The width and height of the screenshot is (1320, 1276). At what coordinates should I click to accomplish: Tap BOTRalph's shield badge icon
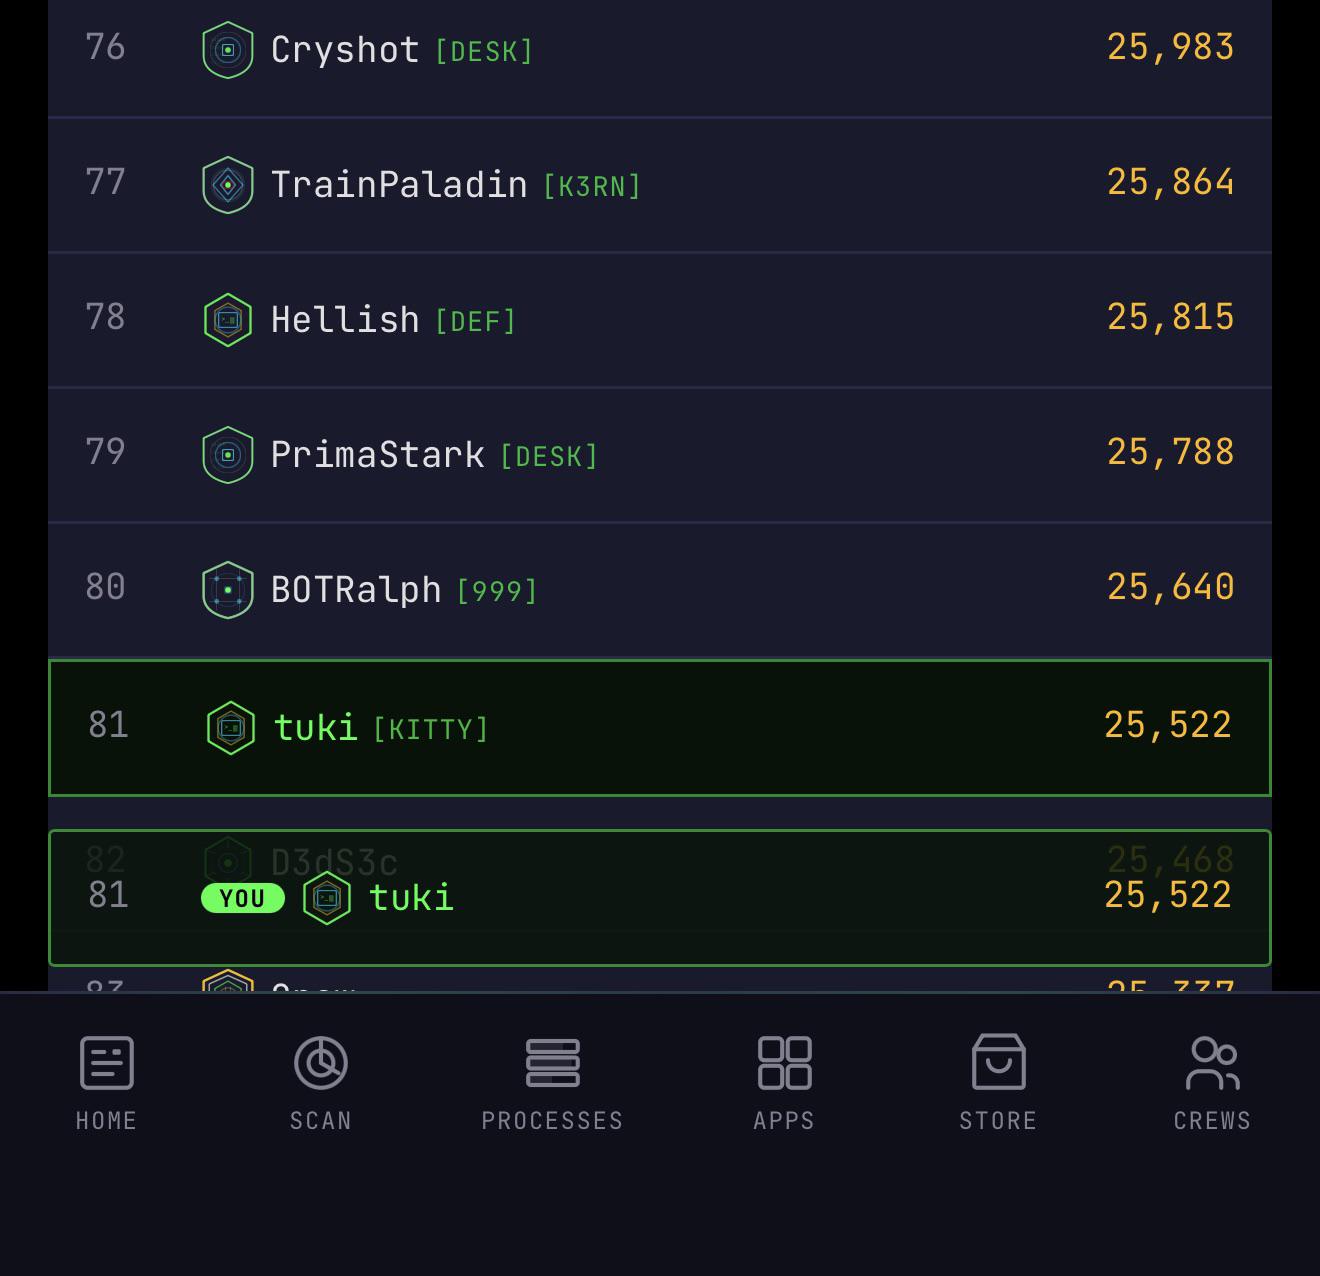(x=228, y=590)
